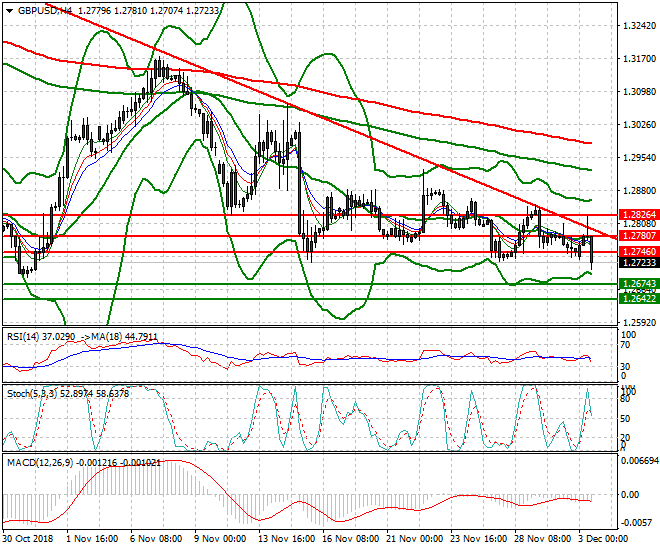The image size is (660, 550).
Task: Select the 23 Nov 16:00 time axis label
Action: [479, 539]
